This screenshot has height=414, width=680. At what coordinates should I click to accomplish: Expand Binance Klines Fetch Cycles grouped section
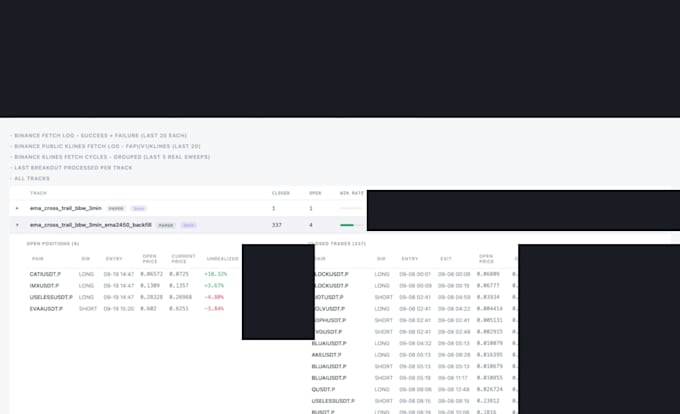pyautogui.click(x=112, y=157)
